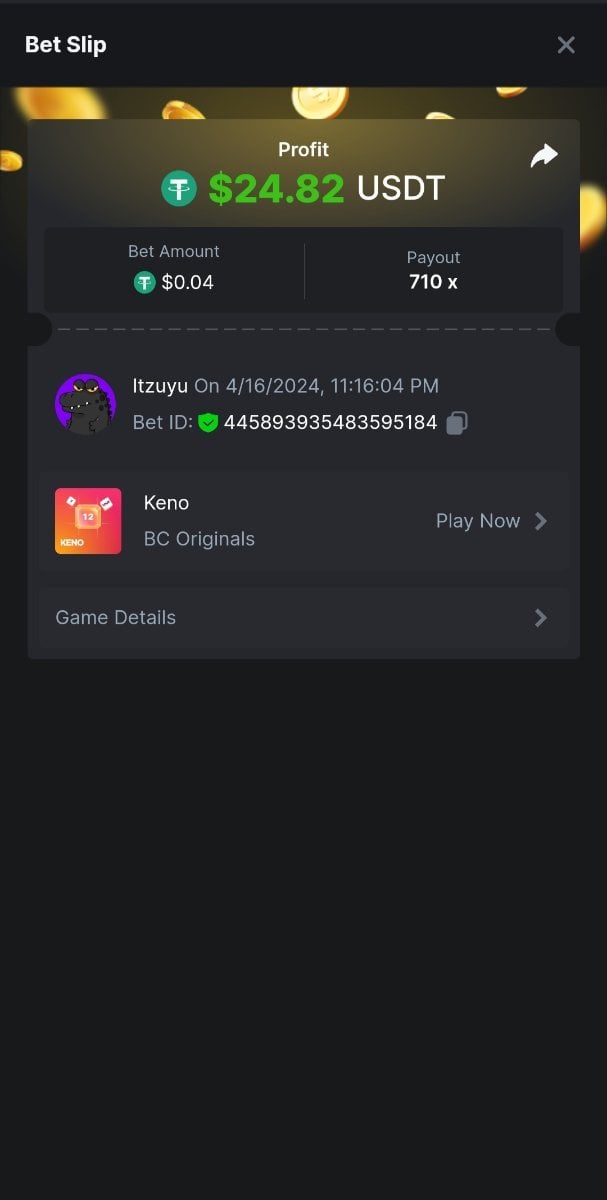Click the green verified shield icon
Screen dimensions: 607x1200
207,423
